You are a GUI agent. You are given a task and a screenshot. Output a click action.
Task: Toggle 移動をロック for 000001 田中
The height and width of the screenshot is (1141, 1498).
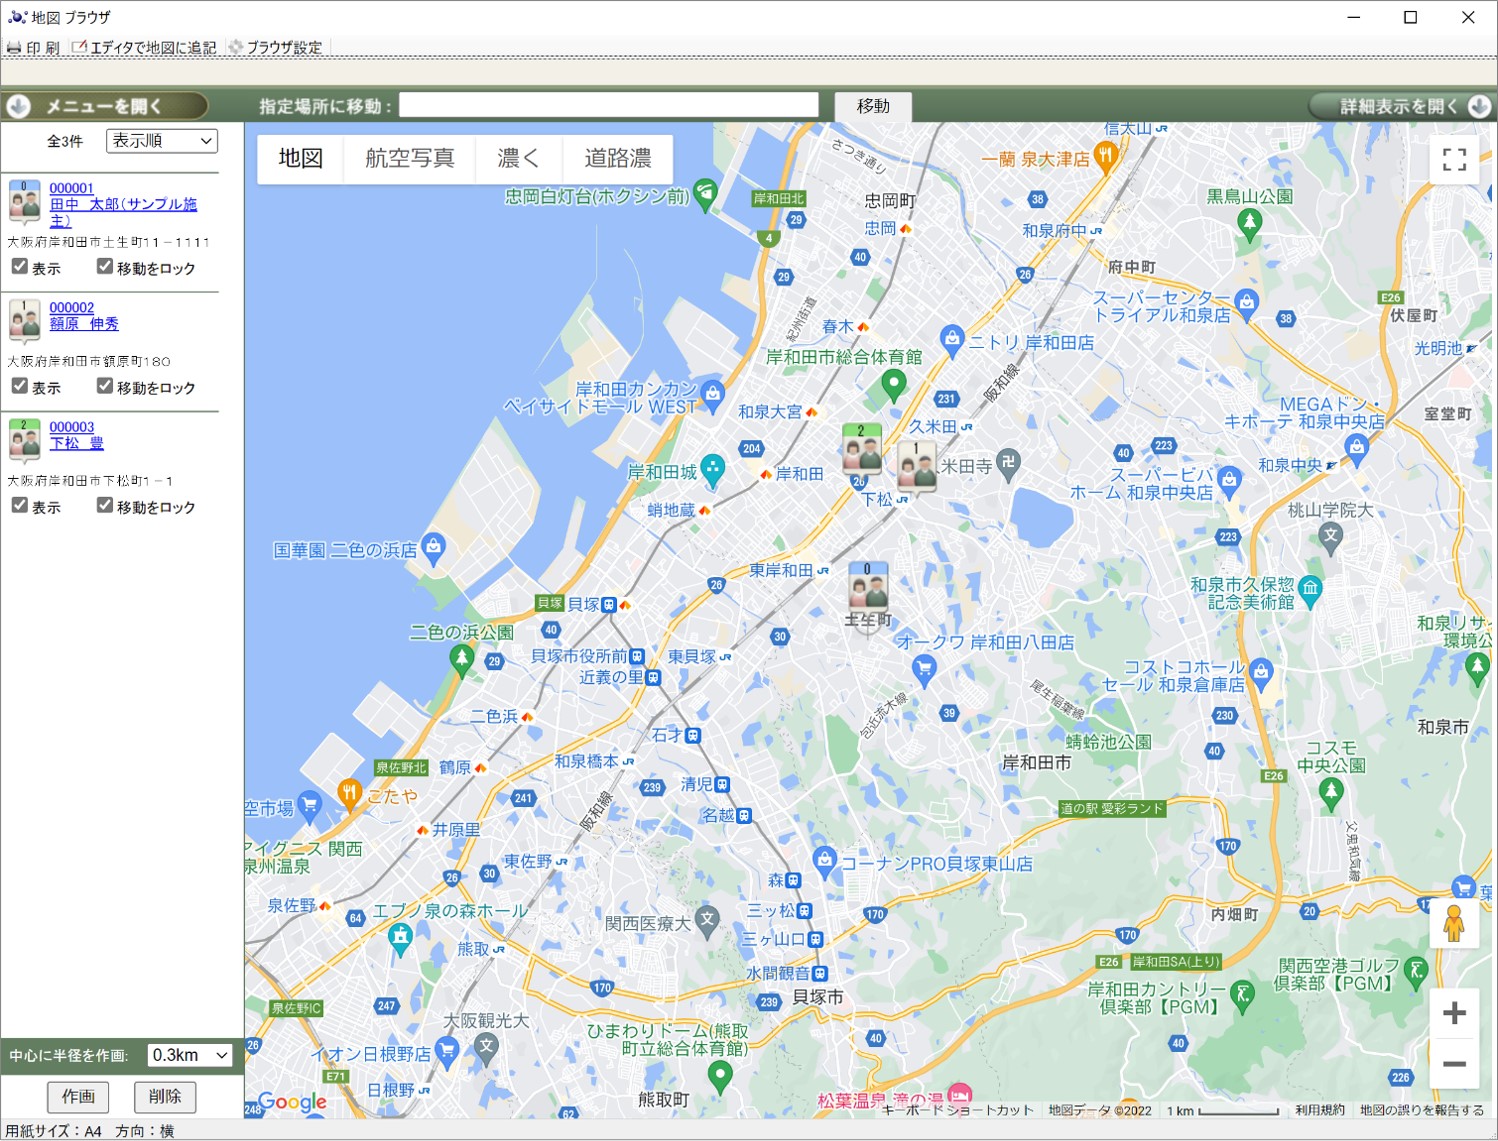point(104,266)
